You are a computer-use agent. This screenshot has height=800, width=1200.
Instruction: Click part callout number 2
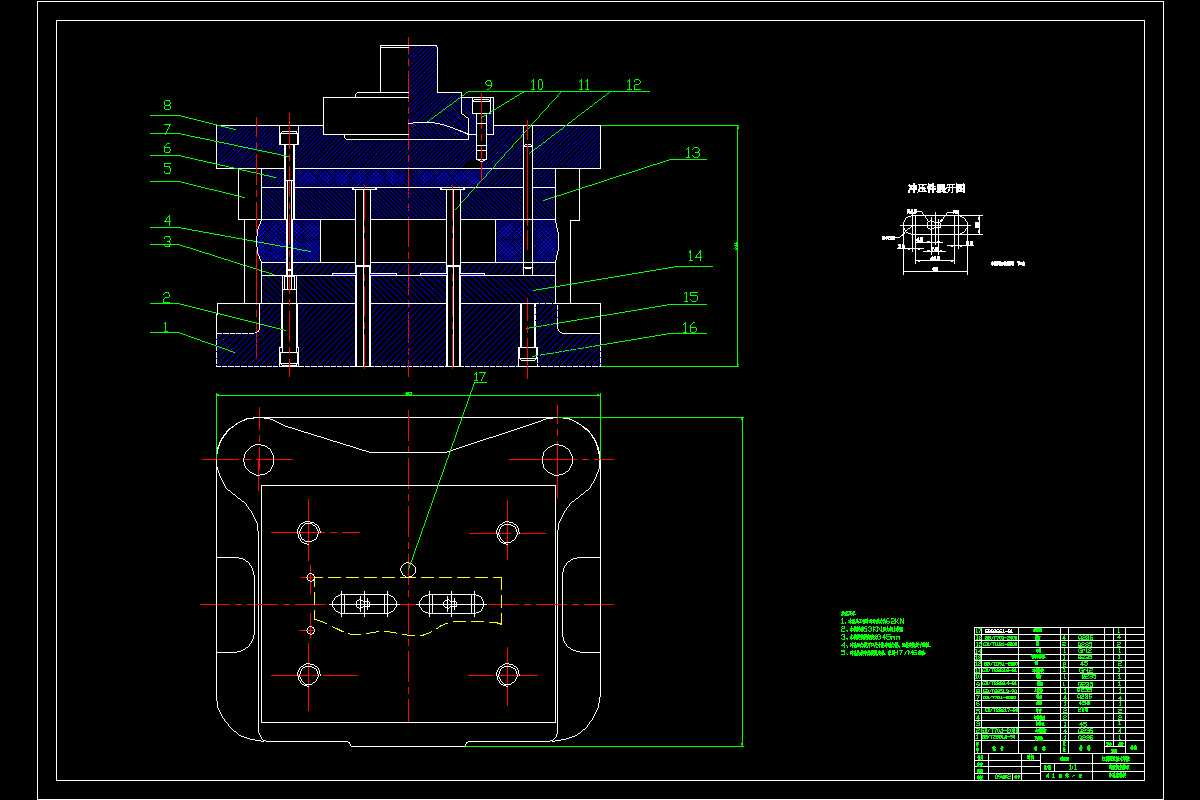167,298
